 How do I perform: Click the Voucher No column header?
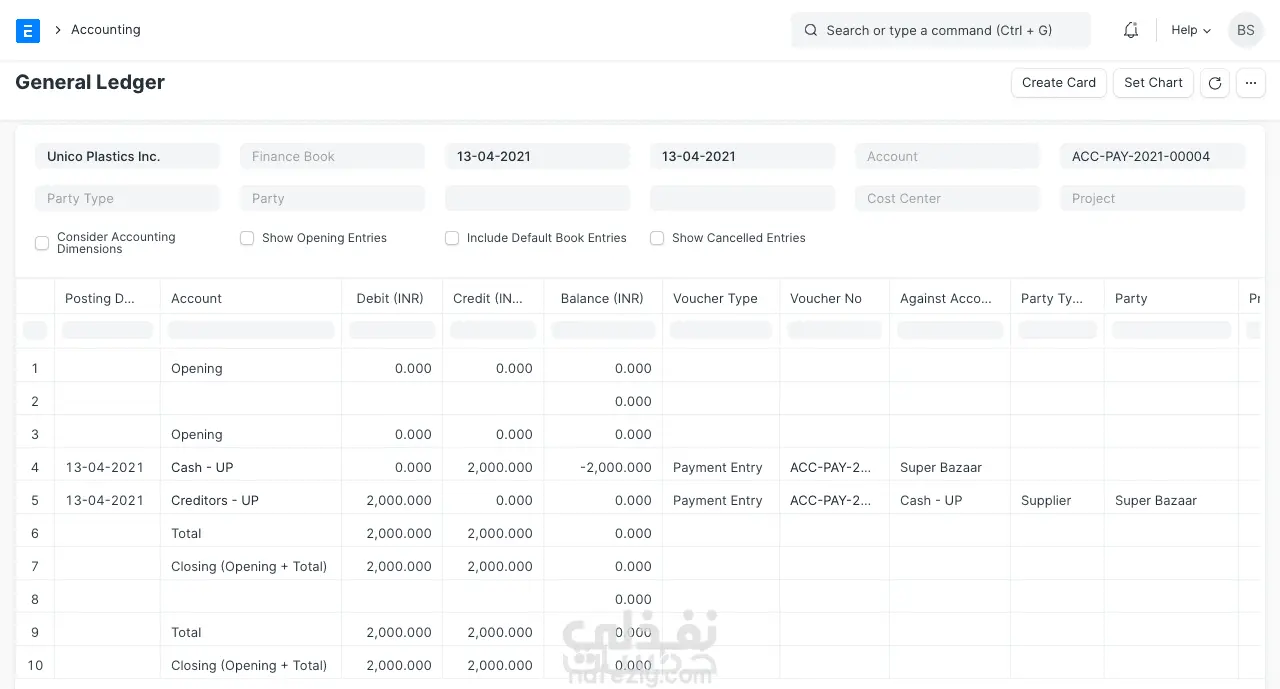coord(834,298)
